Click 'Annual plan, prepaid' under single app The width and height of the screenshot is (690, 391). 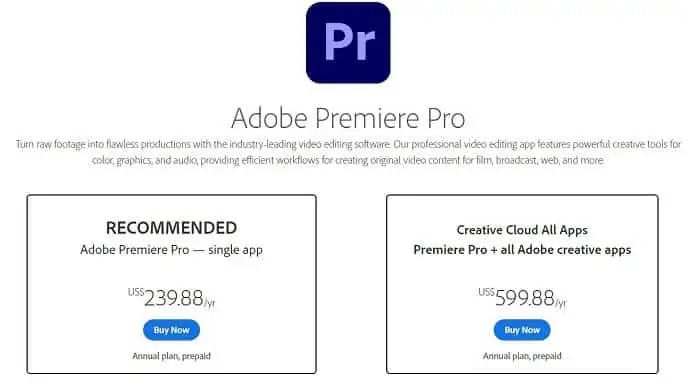coord(172,356)
